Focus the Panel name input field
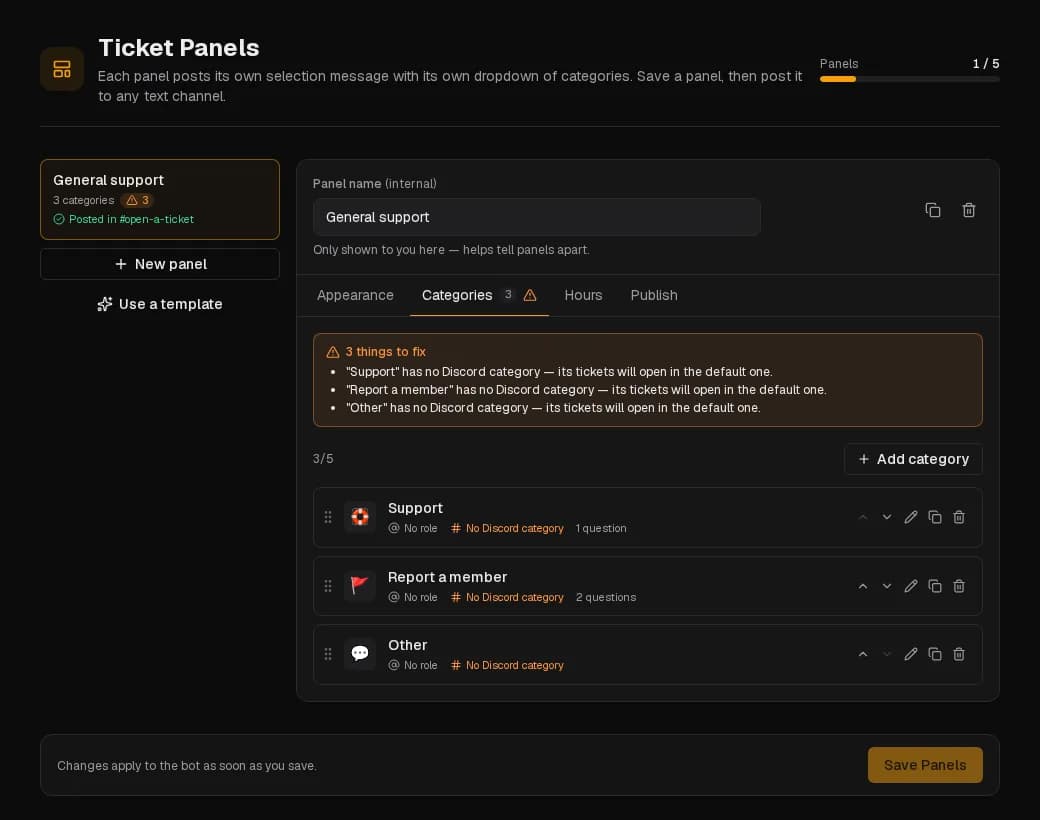 537,217
